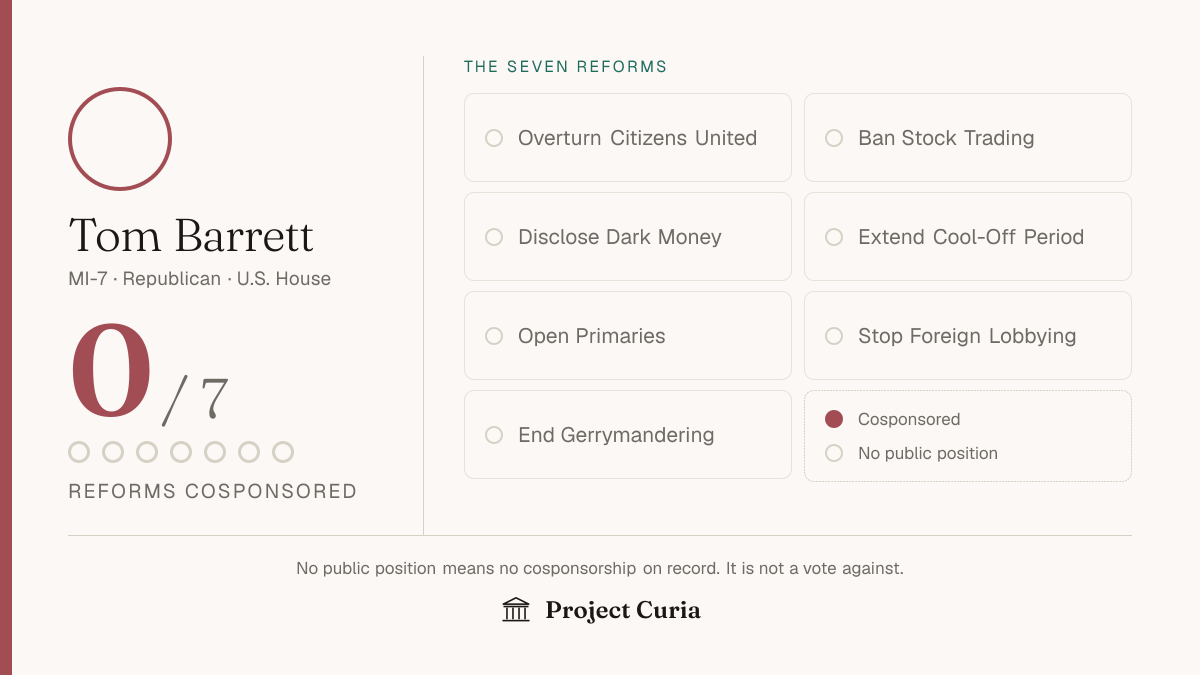Select the Overturn Citizens United status circle
Viewport: 1200px width, 675px height.
pyautogui.click(x=494, y=138)
